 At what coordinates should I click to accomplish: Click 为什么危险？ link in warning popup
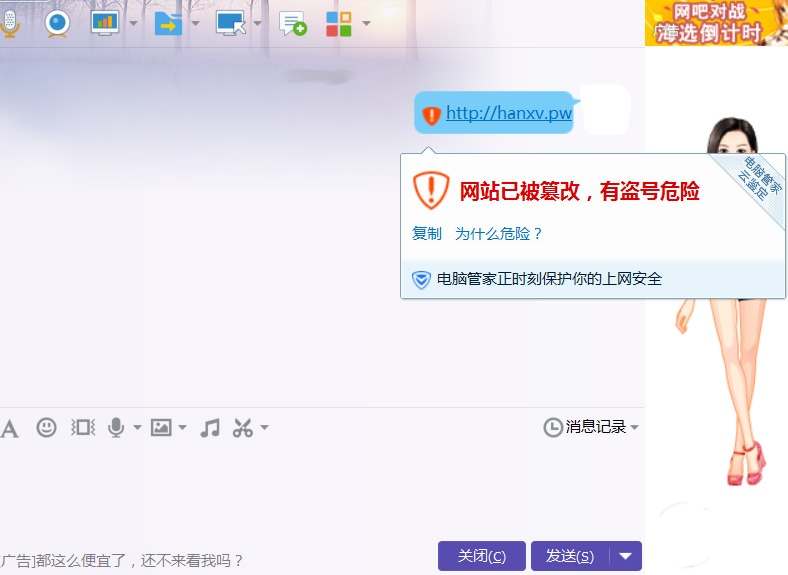click(499, 233)
